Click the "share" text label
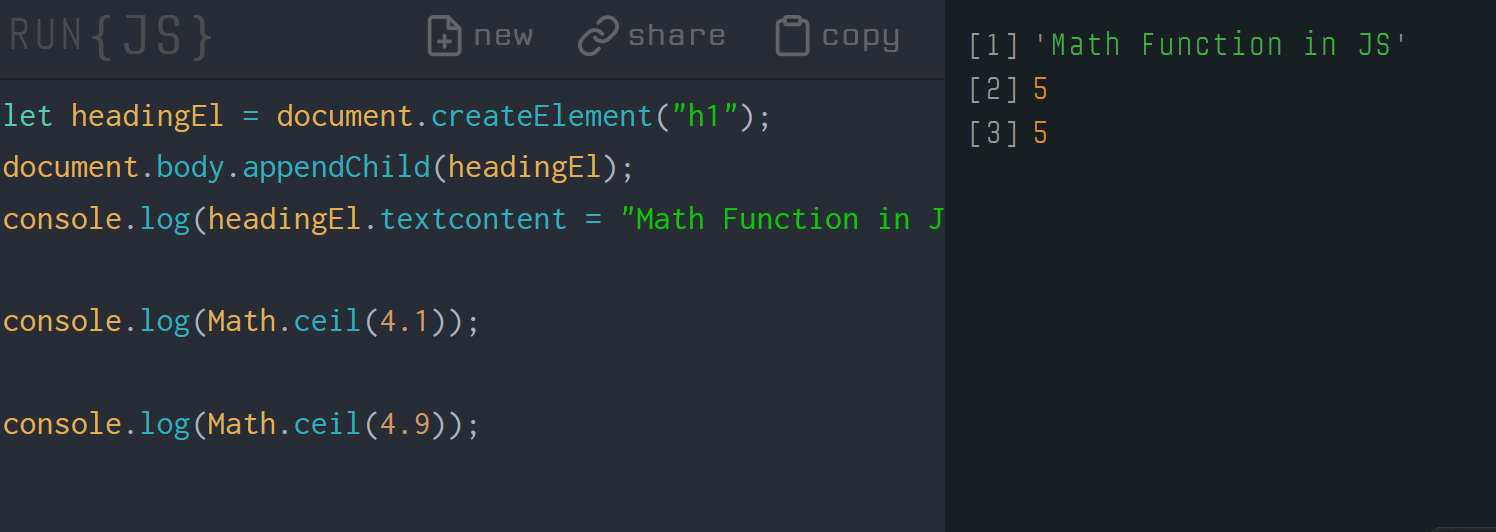 tap(676, 36)
